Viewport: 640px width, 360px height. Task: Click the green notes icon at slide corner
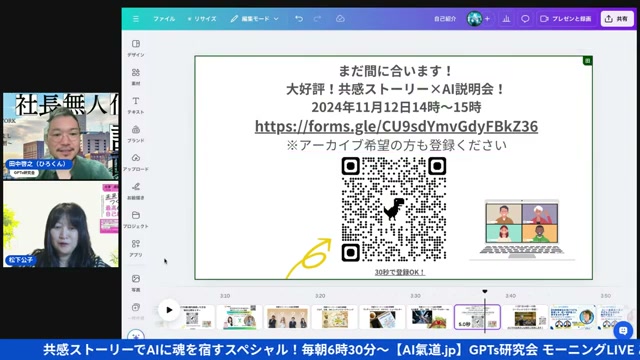pyautogui.click(x=587, y=61)
